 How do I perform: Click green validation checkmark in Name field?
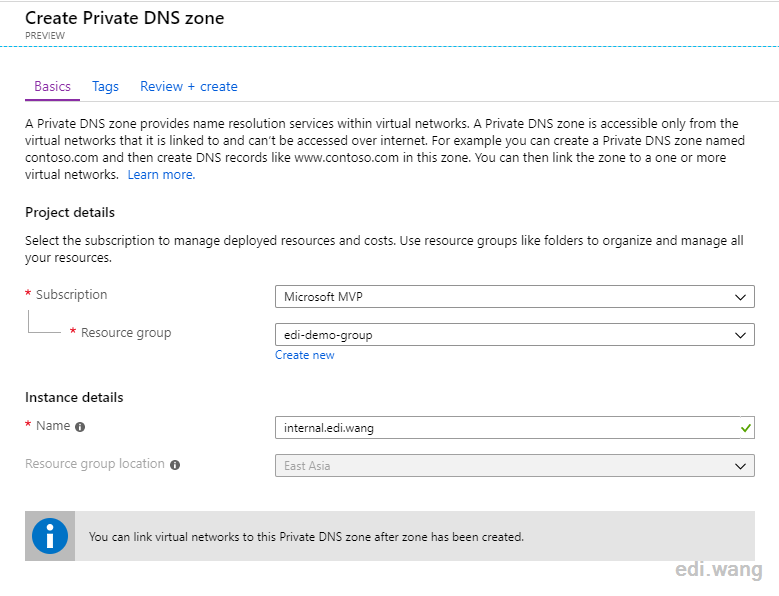click(745, 428)
